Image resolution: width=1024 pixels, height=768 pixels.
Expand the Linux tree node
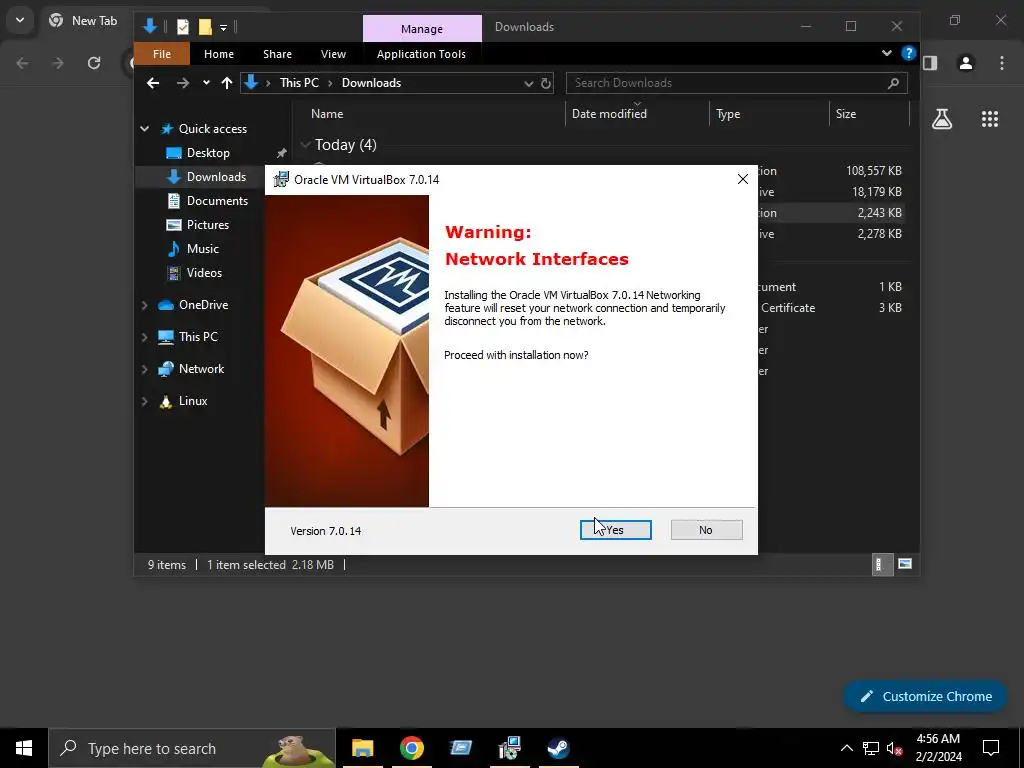click(x=144, y=401)
